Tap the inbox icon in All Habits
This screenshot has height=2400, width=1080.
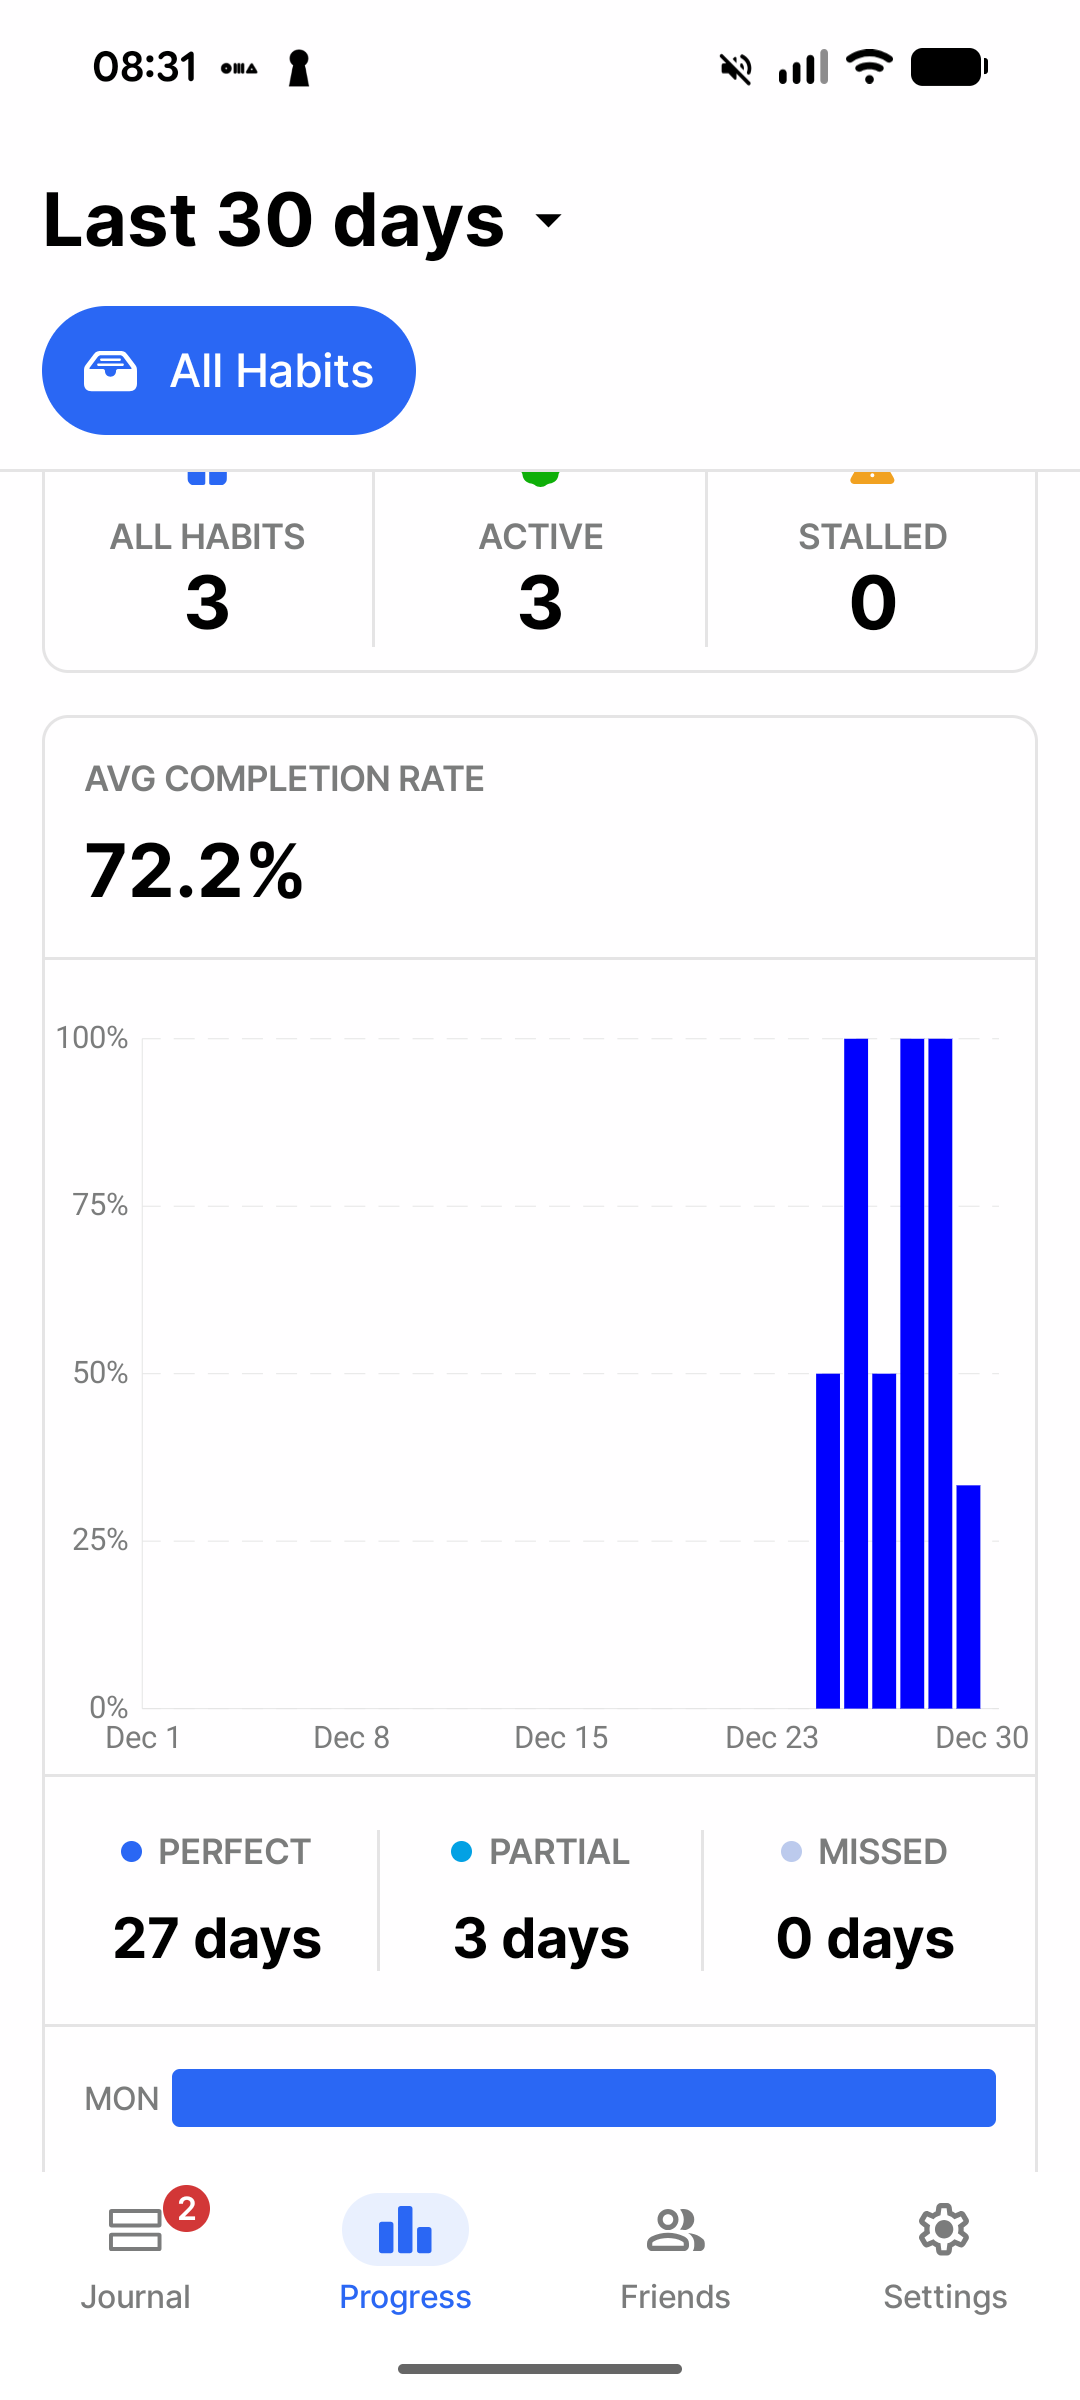pyautogui.click(x=110, y=371)
